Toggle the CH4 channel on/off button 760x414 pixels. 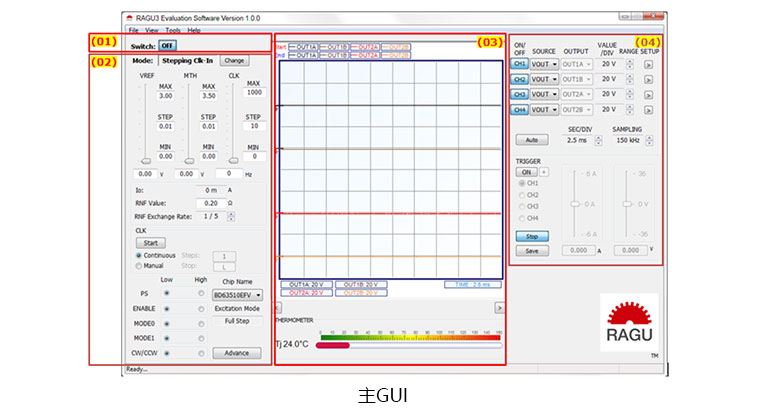(519, 109)
